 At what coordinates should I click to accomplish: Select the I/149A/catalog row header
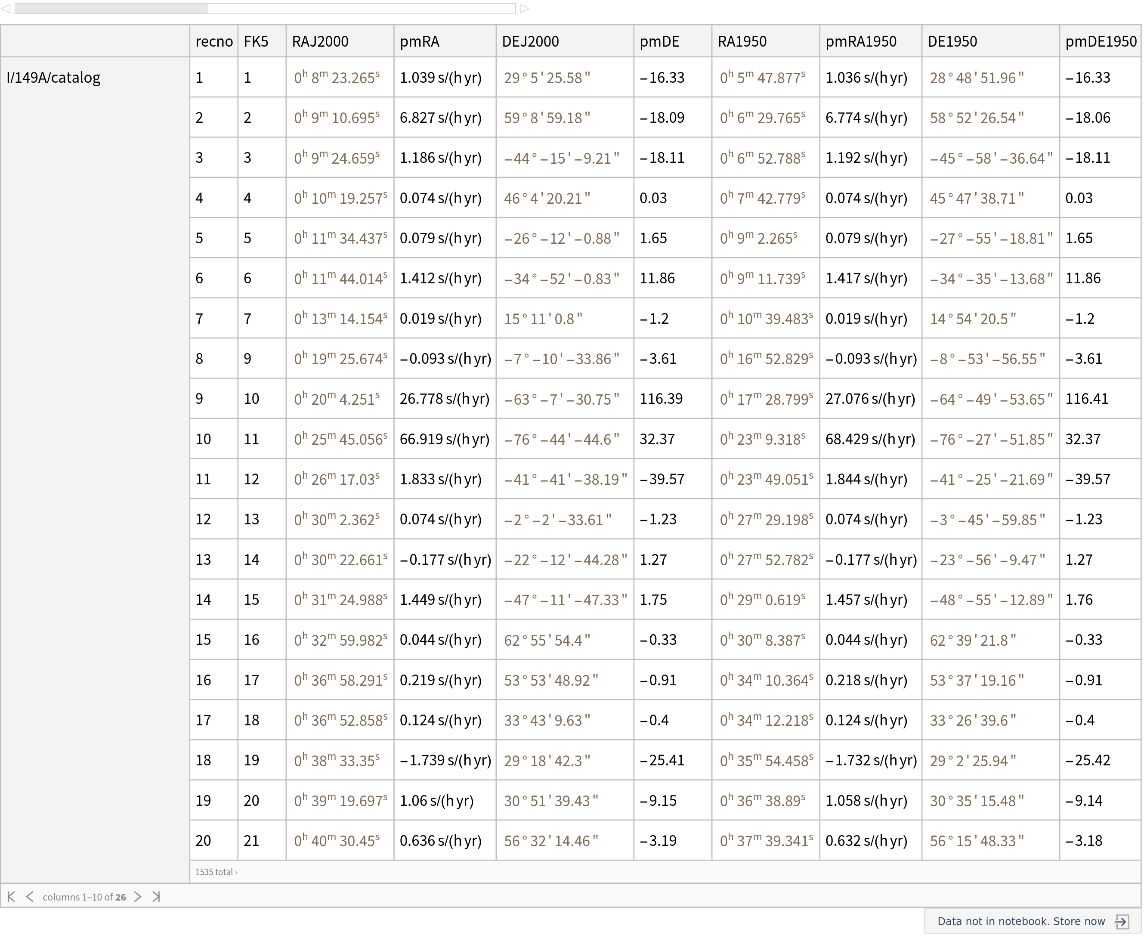pos(54,77)
